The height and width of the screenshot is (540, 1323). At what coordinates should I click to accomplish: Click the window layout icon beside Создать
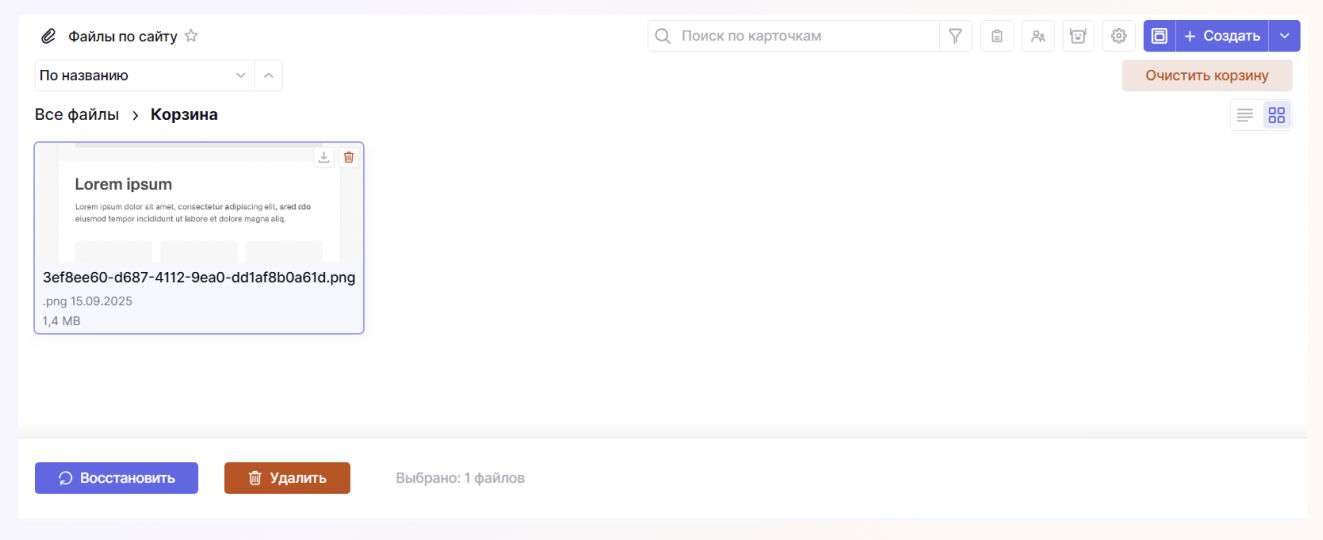tap(1159, 36)
